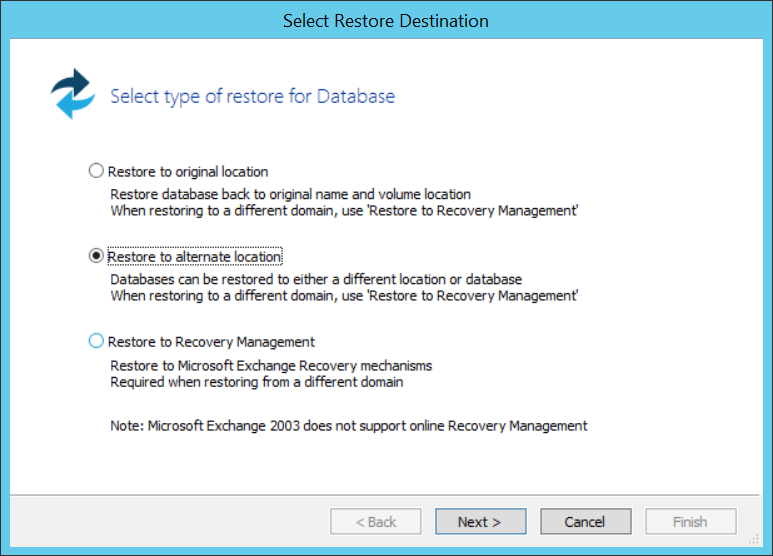
Task: Click the disabled Finish button
Action: (690, 521)
